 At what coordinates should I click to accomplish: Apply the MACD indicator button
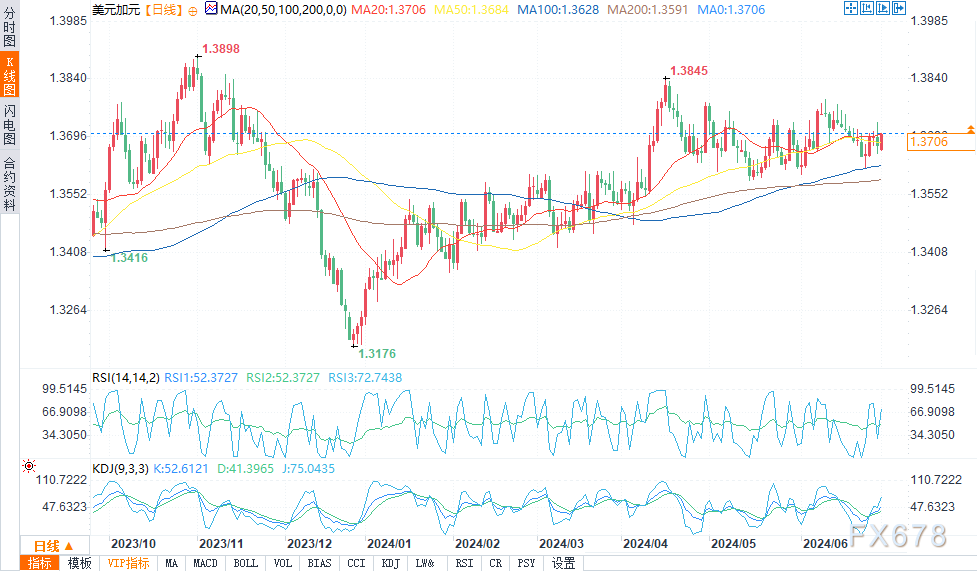pos(205,563)
